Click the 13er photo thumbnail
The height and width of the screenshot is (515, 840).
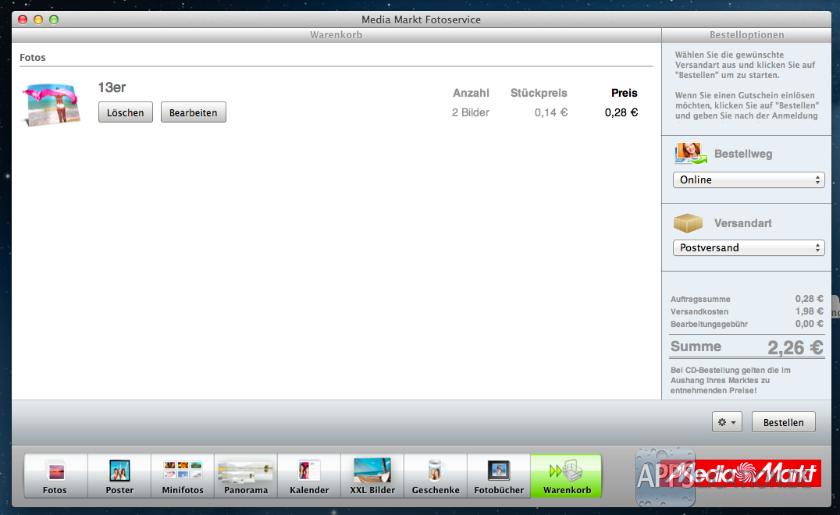tap(51, 104)
